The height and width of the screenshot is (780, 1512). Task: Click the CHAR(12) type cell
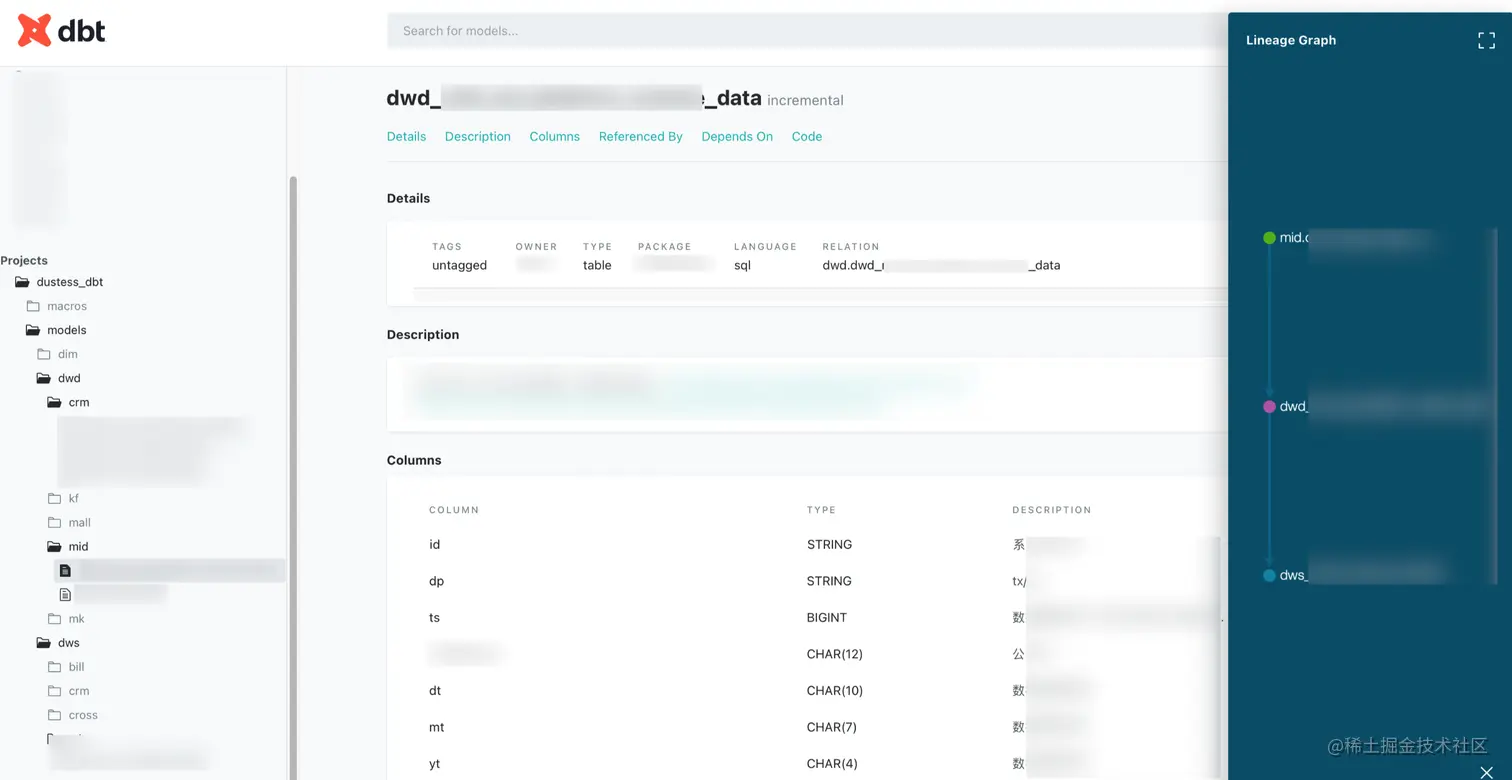[x=835, y=654]
